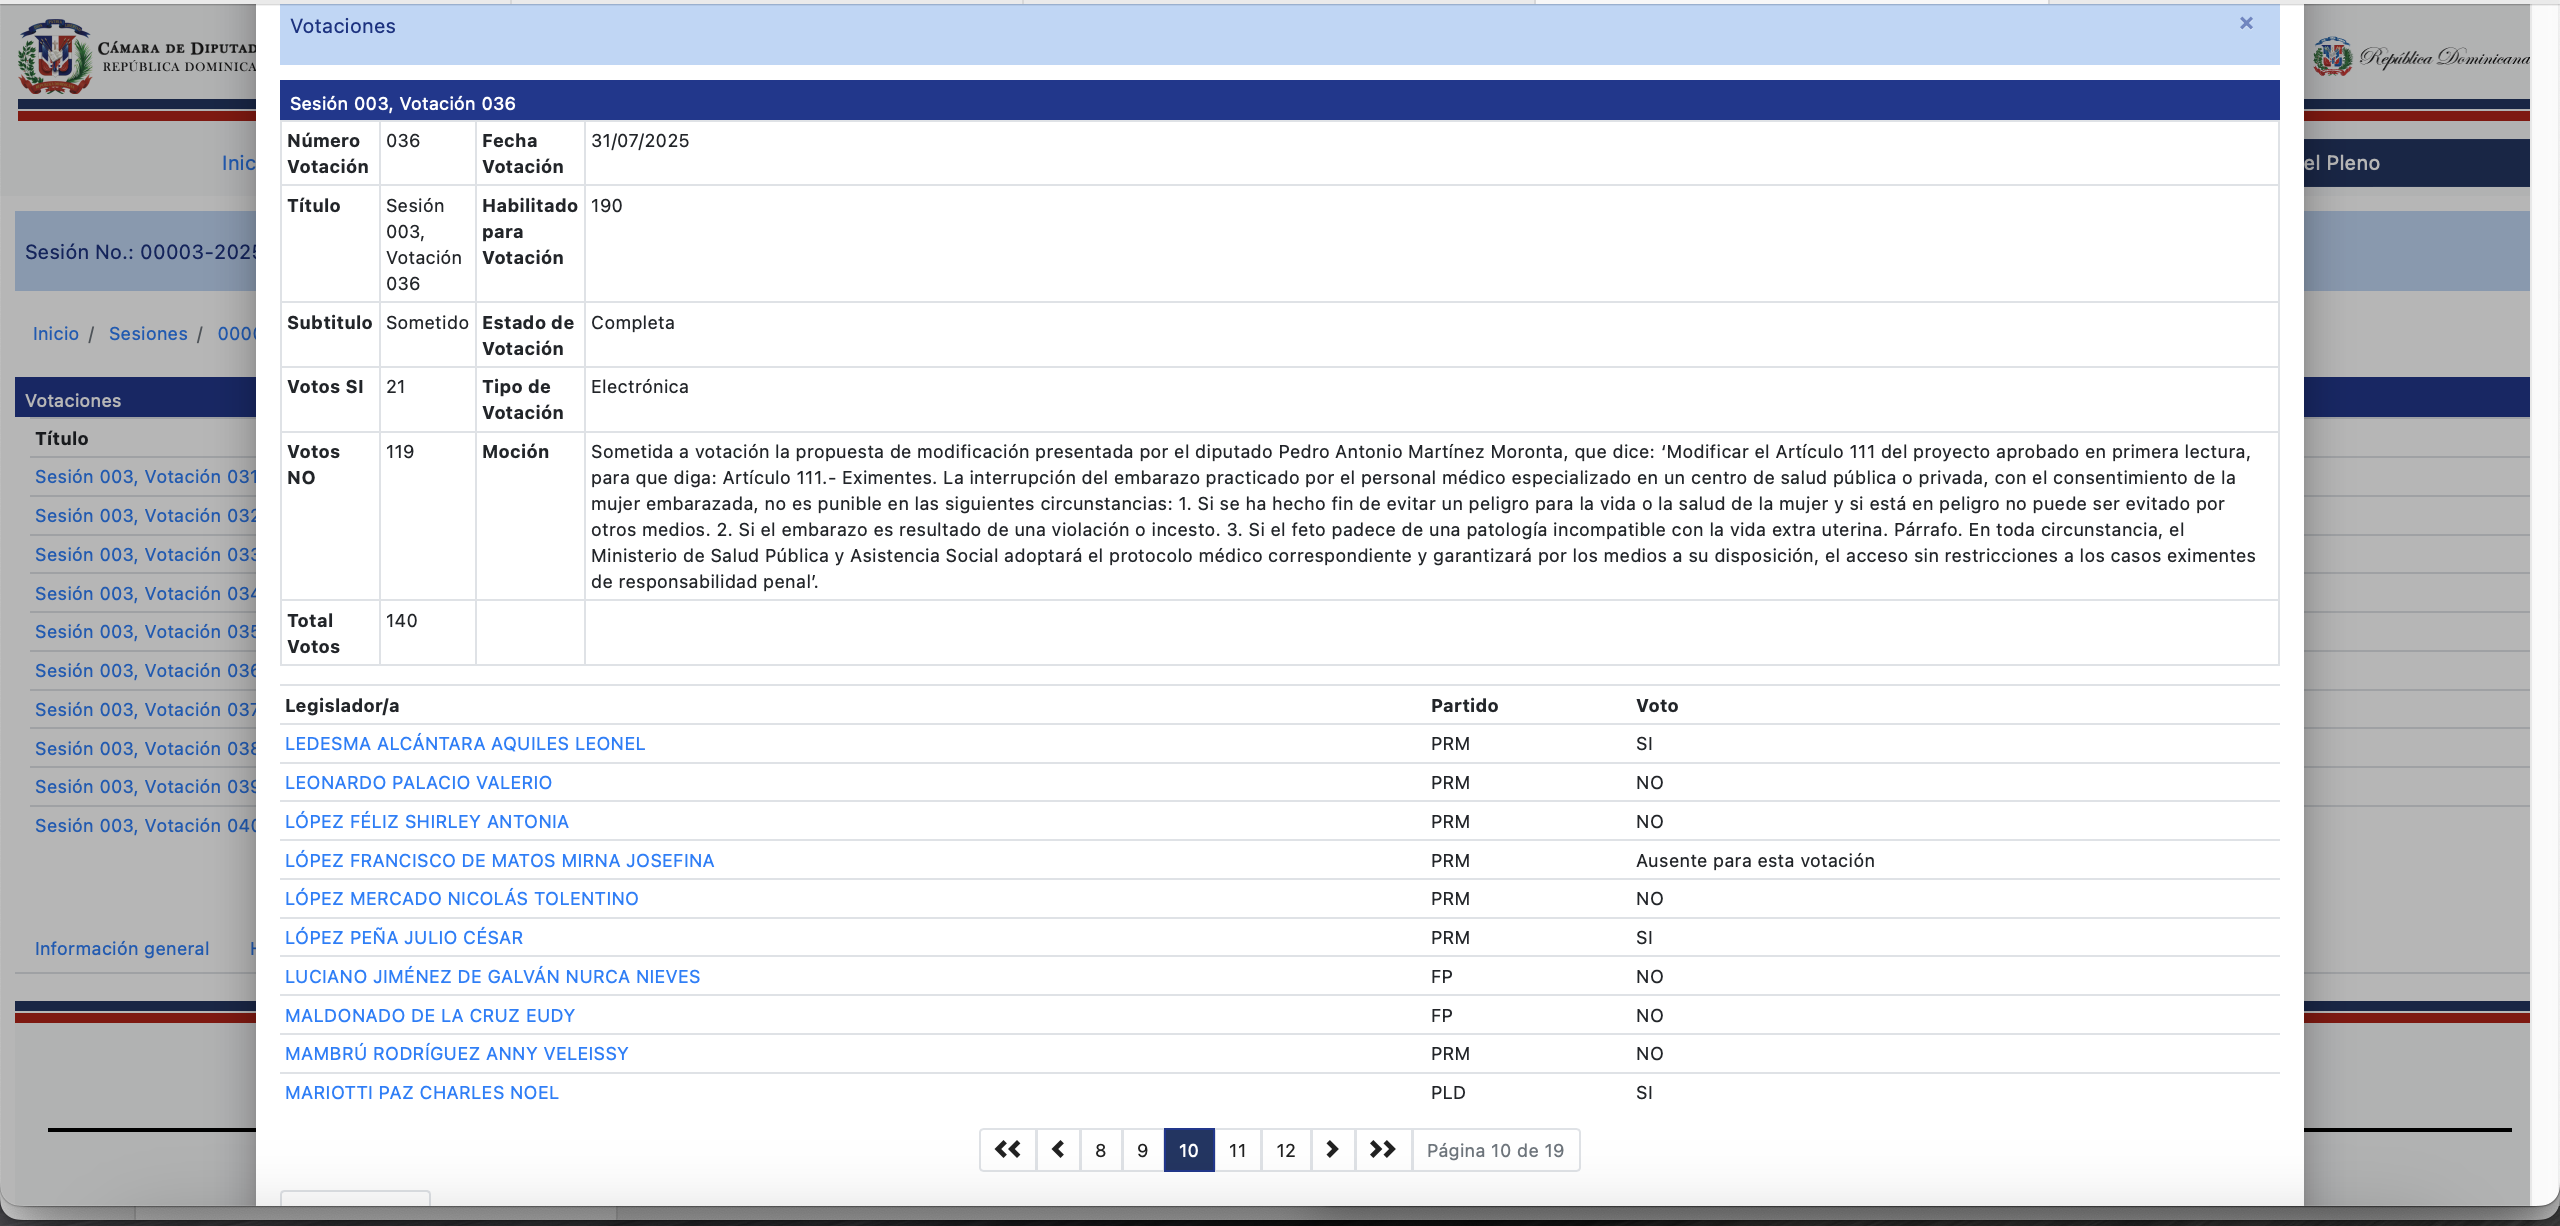Jump to last page of legislators
Screen dimensions: 2560x1226
point(1382,1150)
